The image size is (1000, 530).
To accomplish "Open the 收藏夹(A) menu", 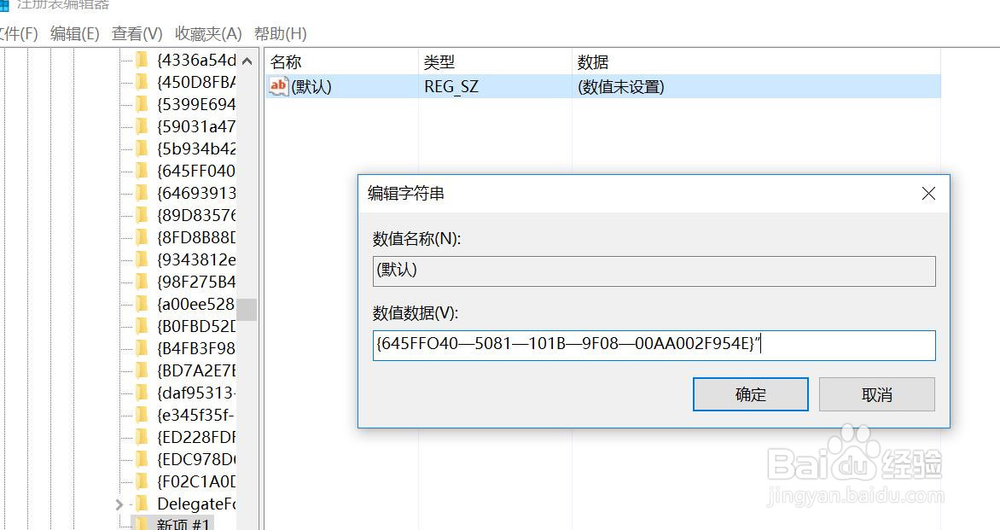I will (209, 33).
